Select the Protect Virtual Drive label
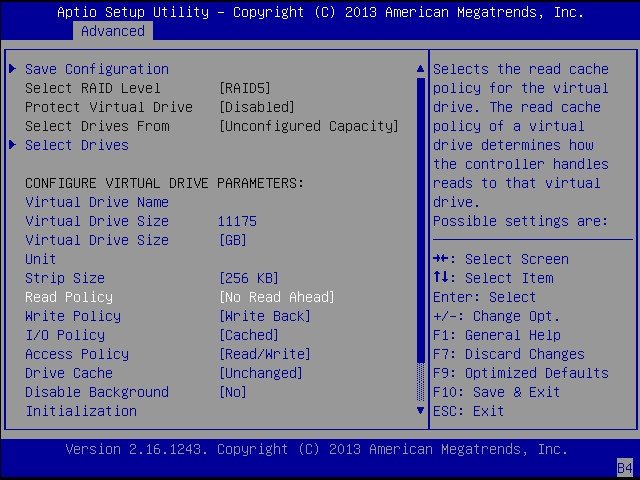Screen dimensions: 640x480 point(109,107)
